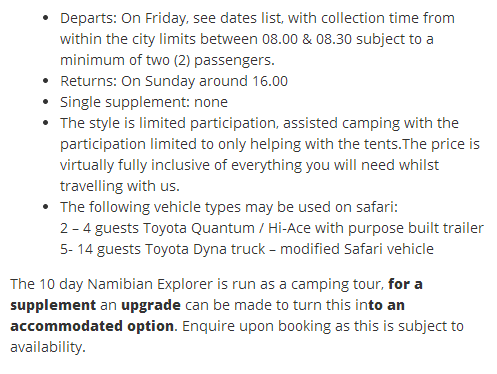This screenshot has width=497, height=374.
Task: Click the 'Single supplement: none' bullet
Action: tap(144, 102)
